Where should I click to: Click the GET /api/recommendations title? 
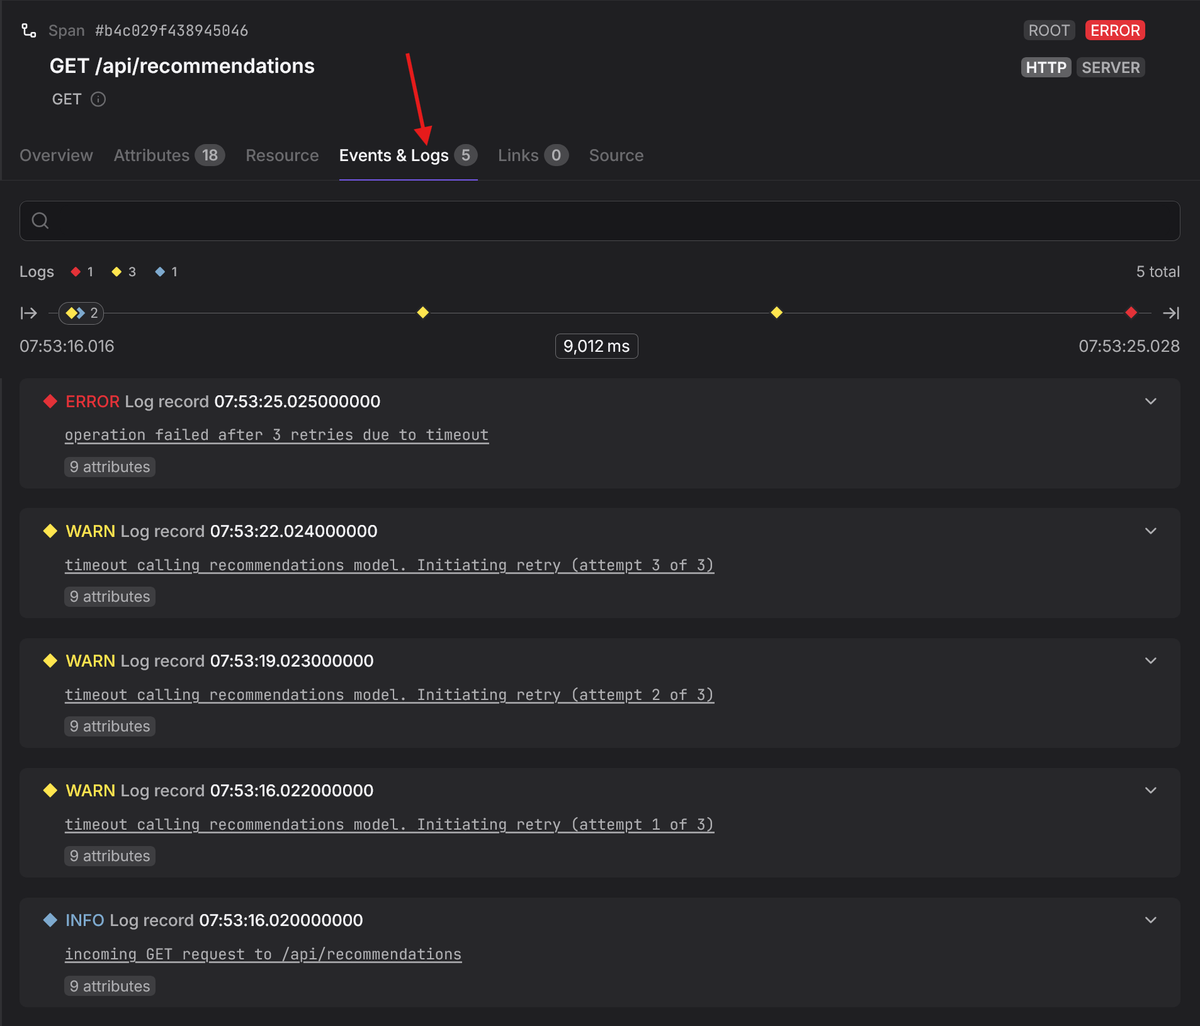pyautogui.click(x=182, y=66)
